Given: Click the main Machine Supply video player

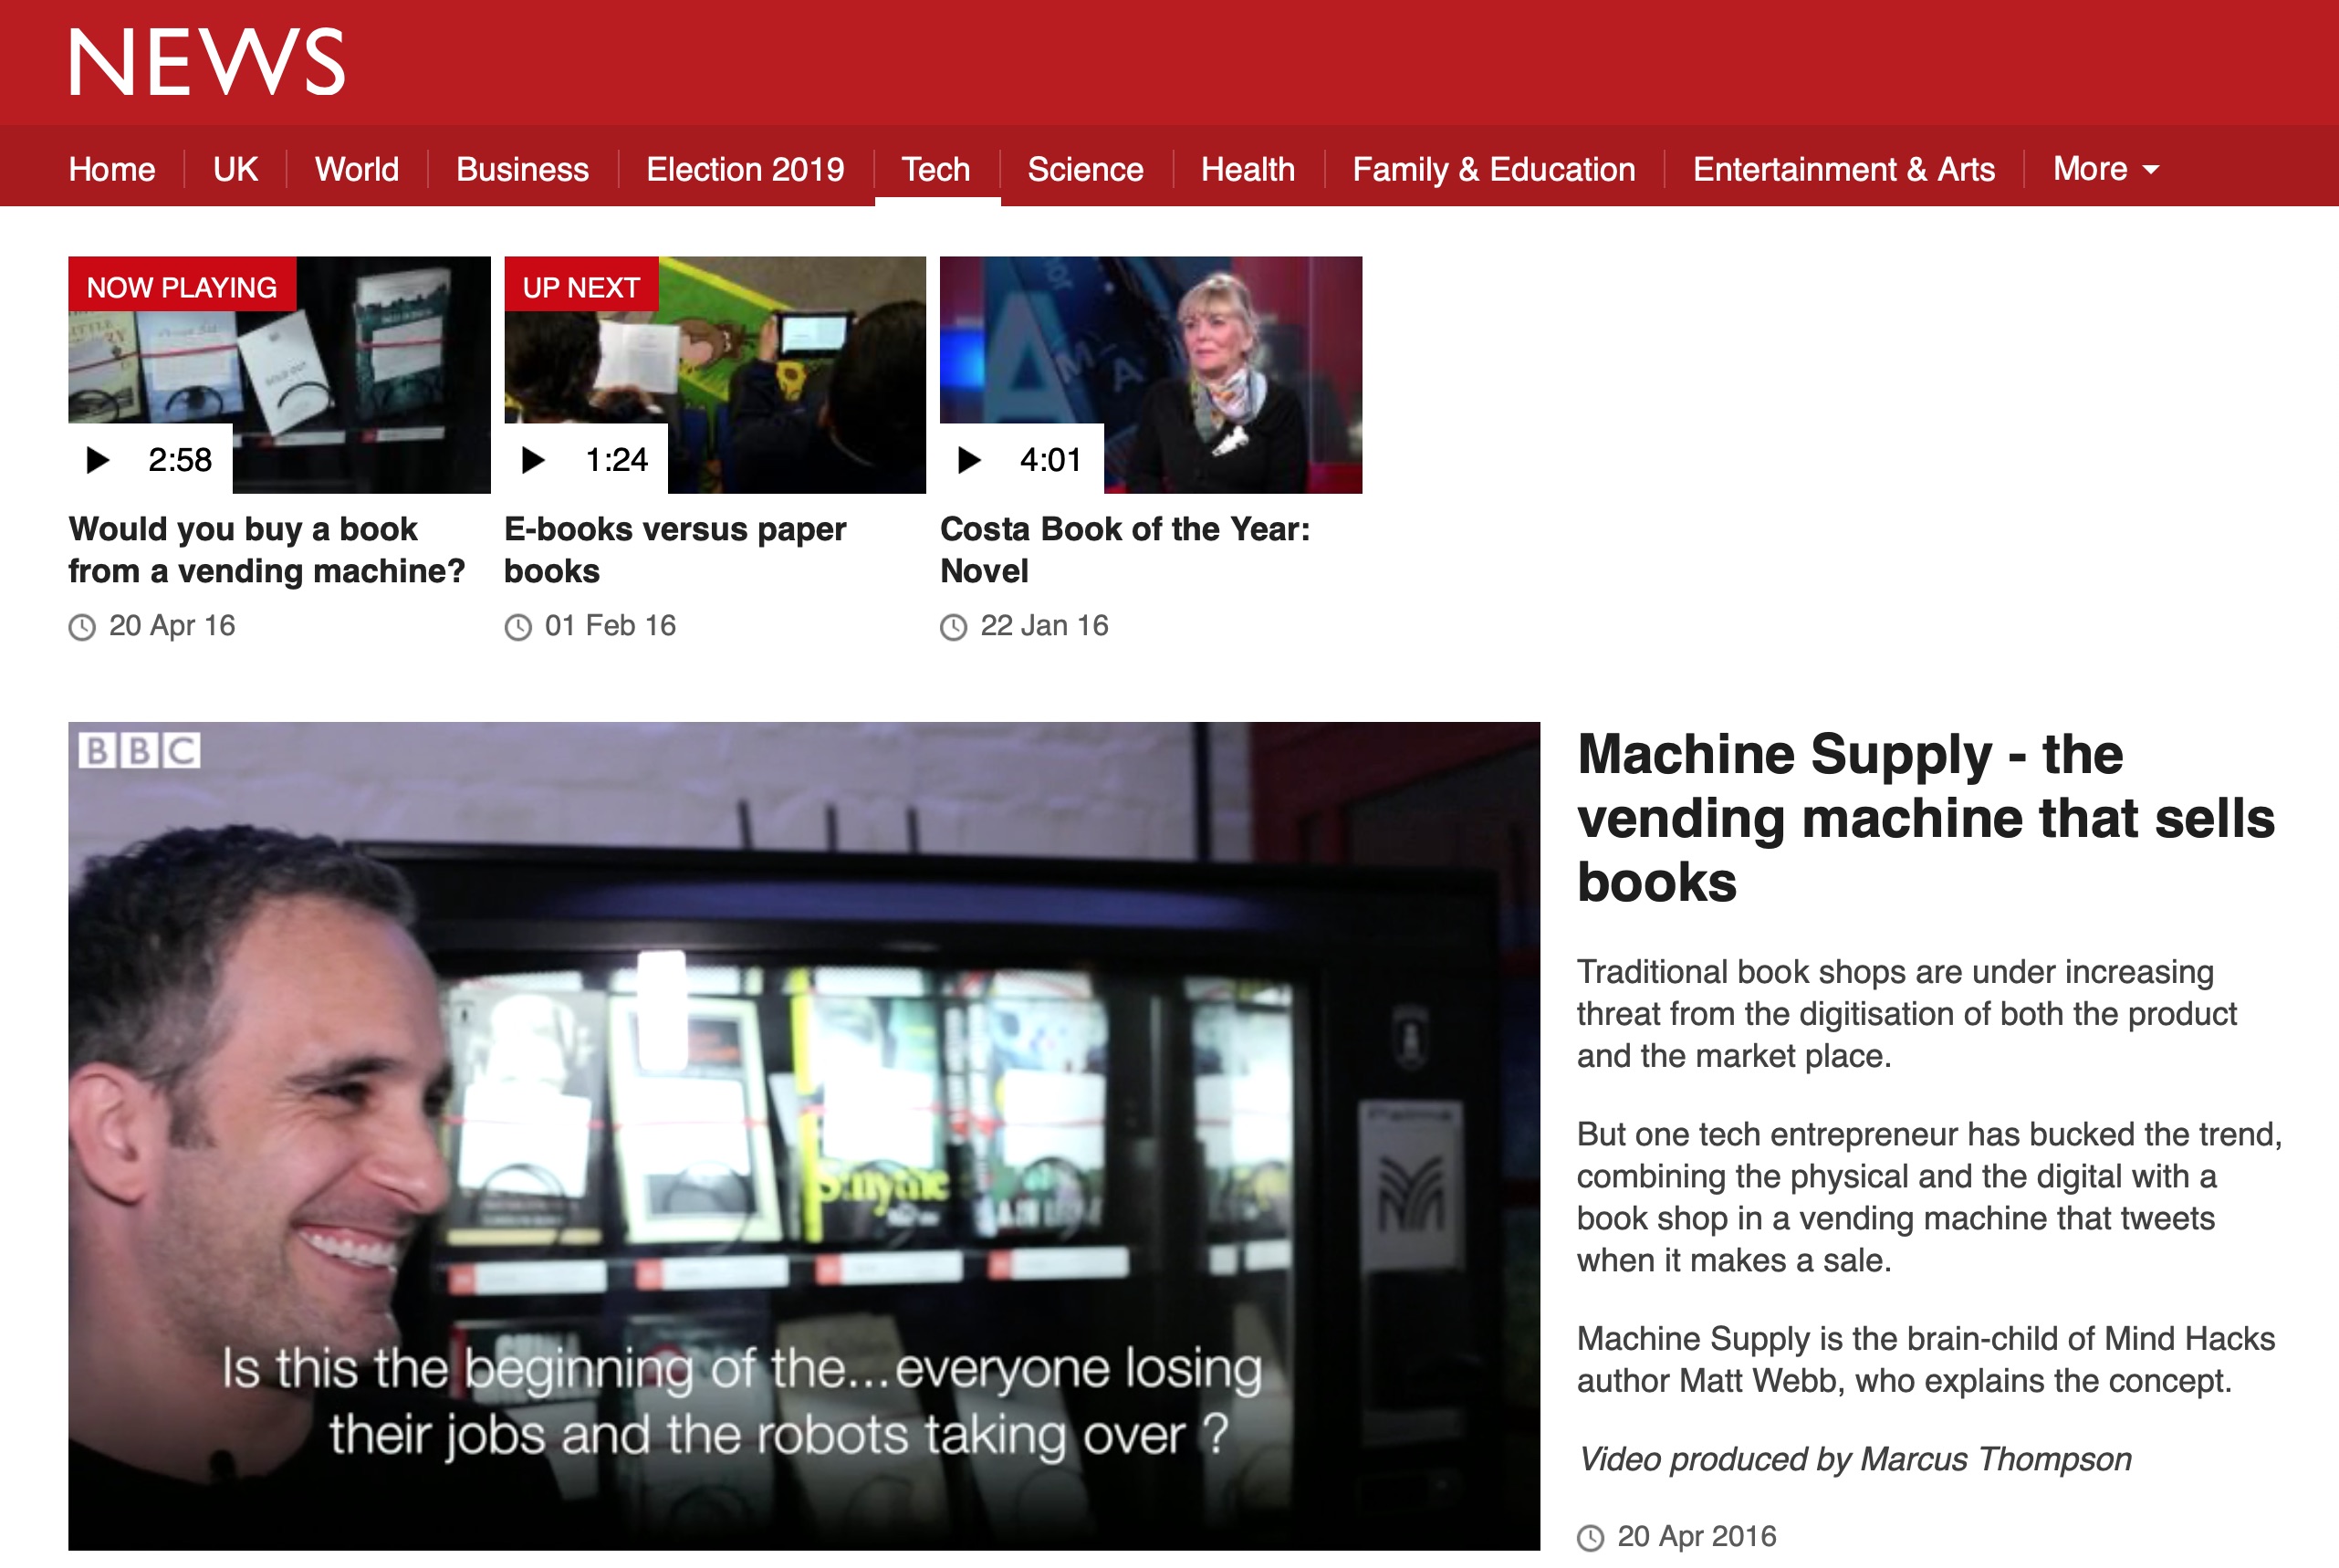Looking at the screenshot, I should 804,1136.
